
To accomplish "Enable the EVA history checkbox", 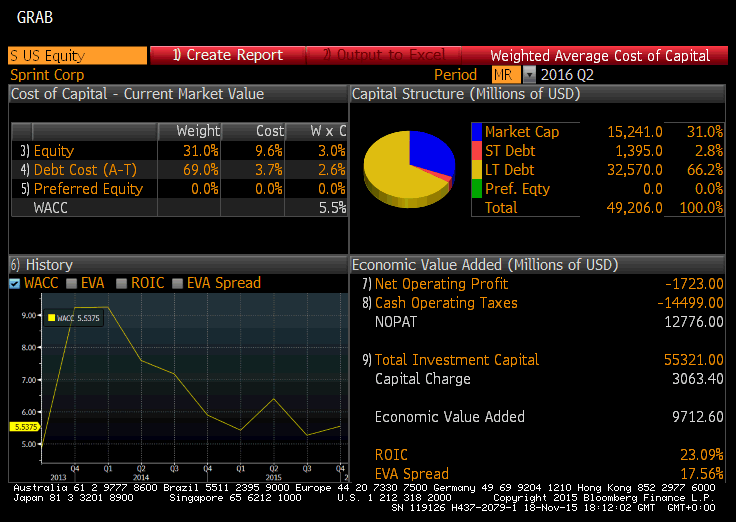I will coord(71,284).
